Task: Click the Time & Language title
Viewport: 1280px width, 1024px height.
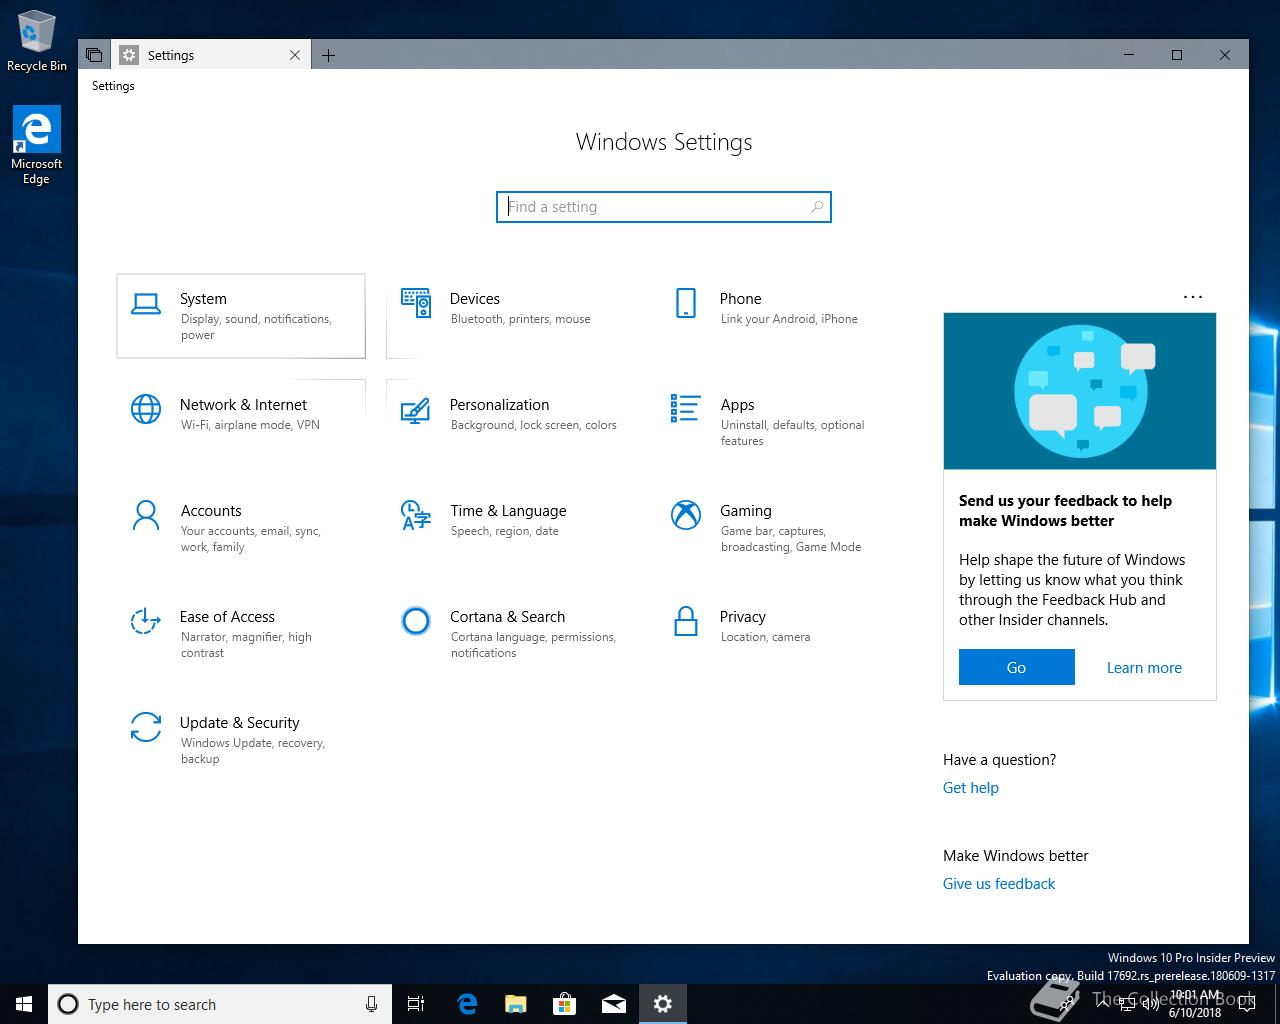Action: pos(508,511)
